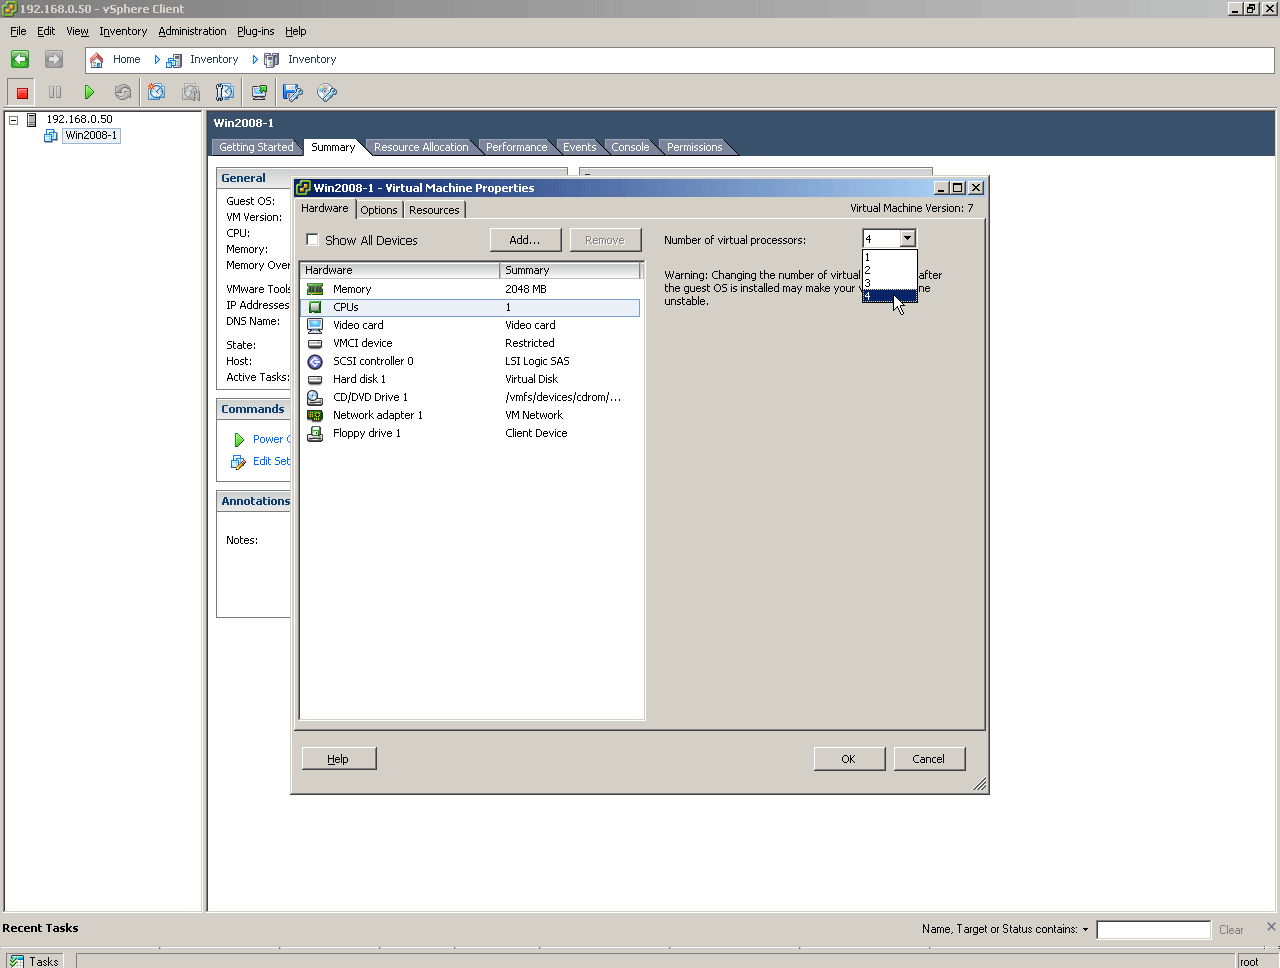Open the View menu
Image resolution: width=1280 pixels, height=968 pixels.
pyautogui.click(x=77, y=31)
